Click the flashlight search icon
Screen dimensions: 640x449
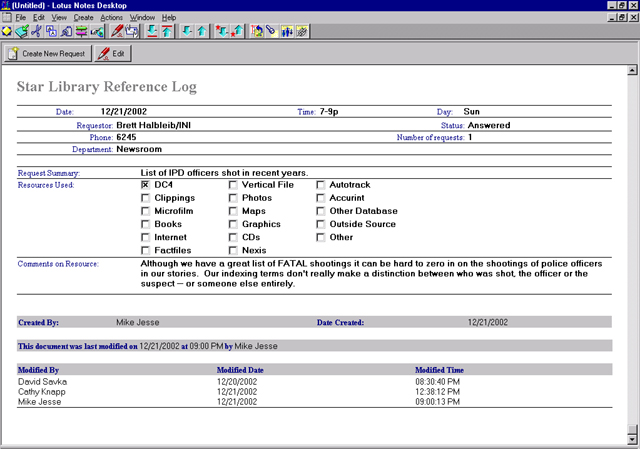271,31
